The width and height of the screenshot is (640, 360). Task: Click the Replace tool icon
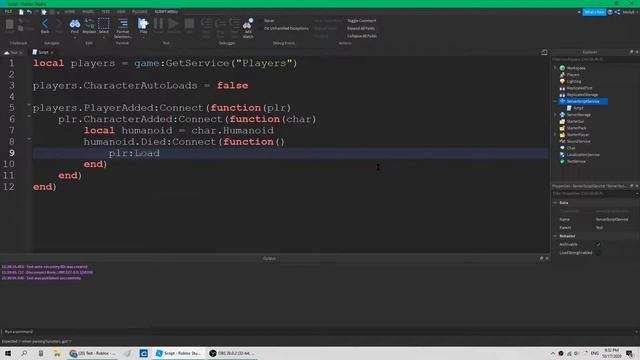pyautogui.click(x=89, y=25)
